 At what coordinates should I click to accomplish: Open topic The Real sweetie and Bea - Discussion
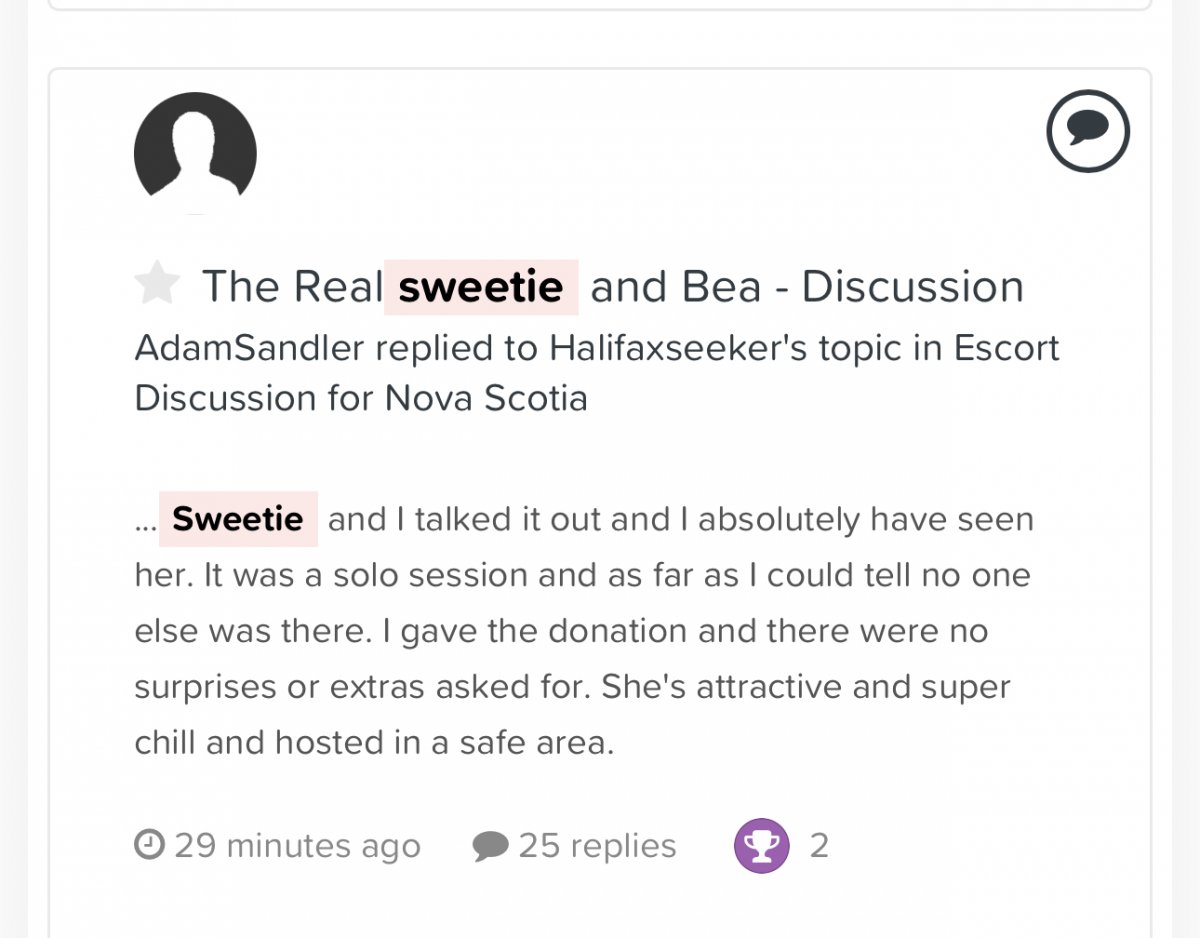pyautogui.click(x=613, y=287)
